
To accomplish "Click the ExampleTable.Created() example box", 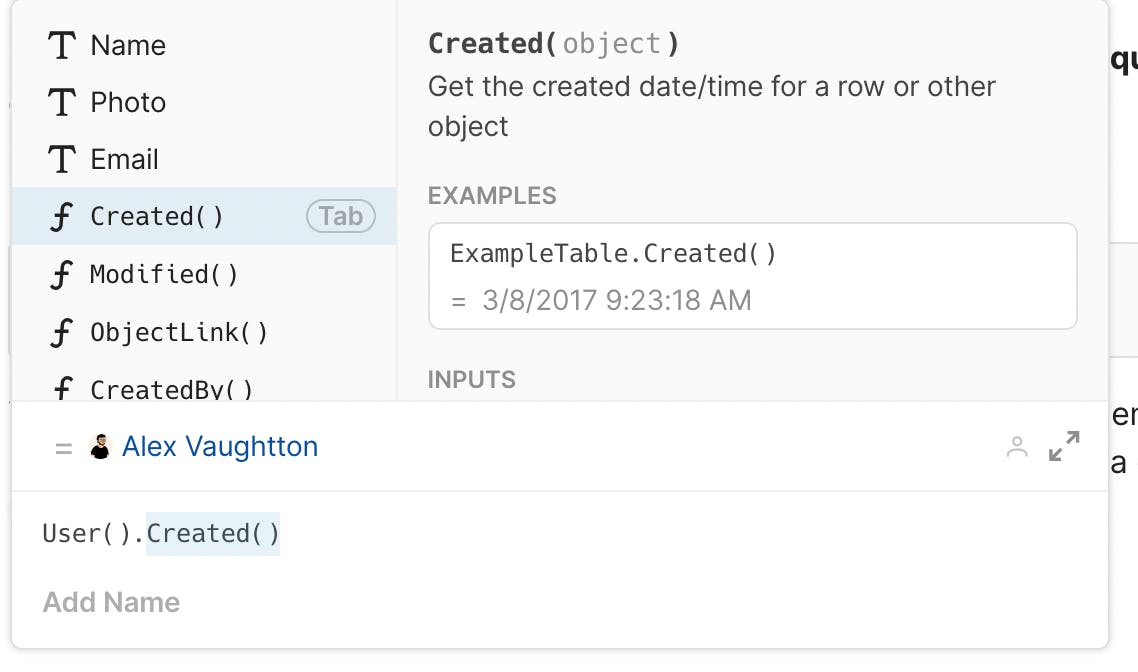I will pyautogui.click(x=752, y=276).
